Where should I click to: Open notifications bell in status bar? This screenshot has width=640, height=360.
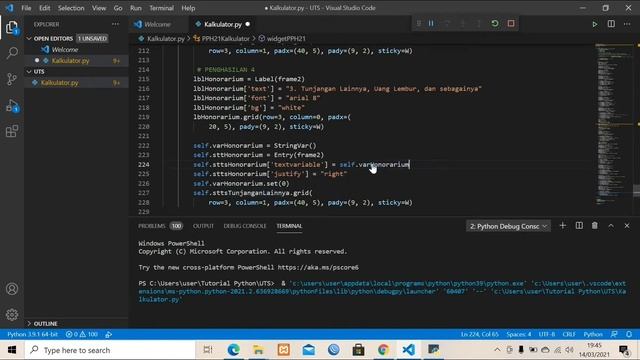pos(629,334)
